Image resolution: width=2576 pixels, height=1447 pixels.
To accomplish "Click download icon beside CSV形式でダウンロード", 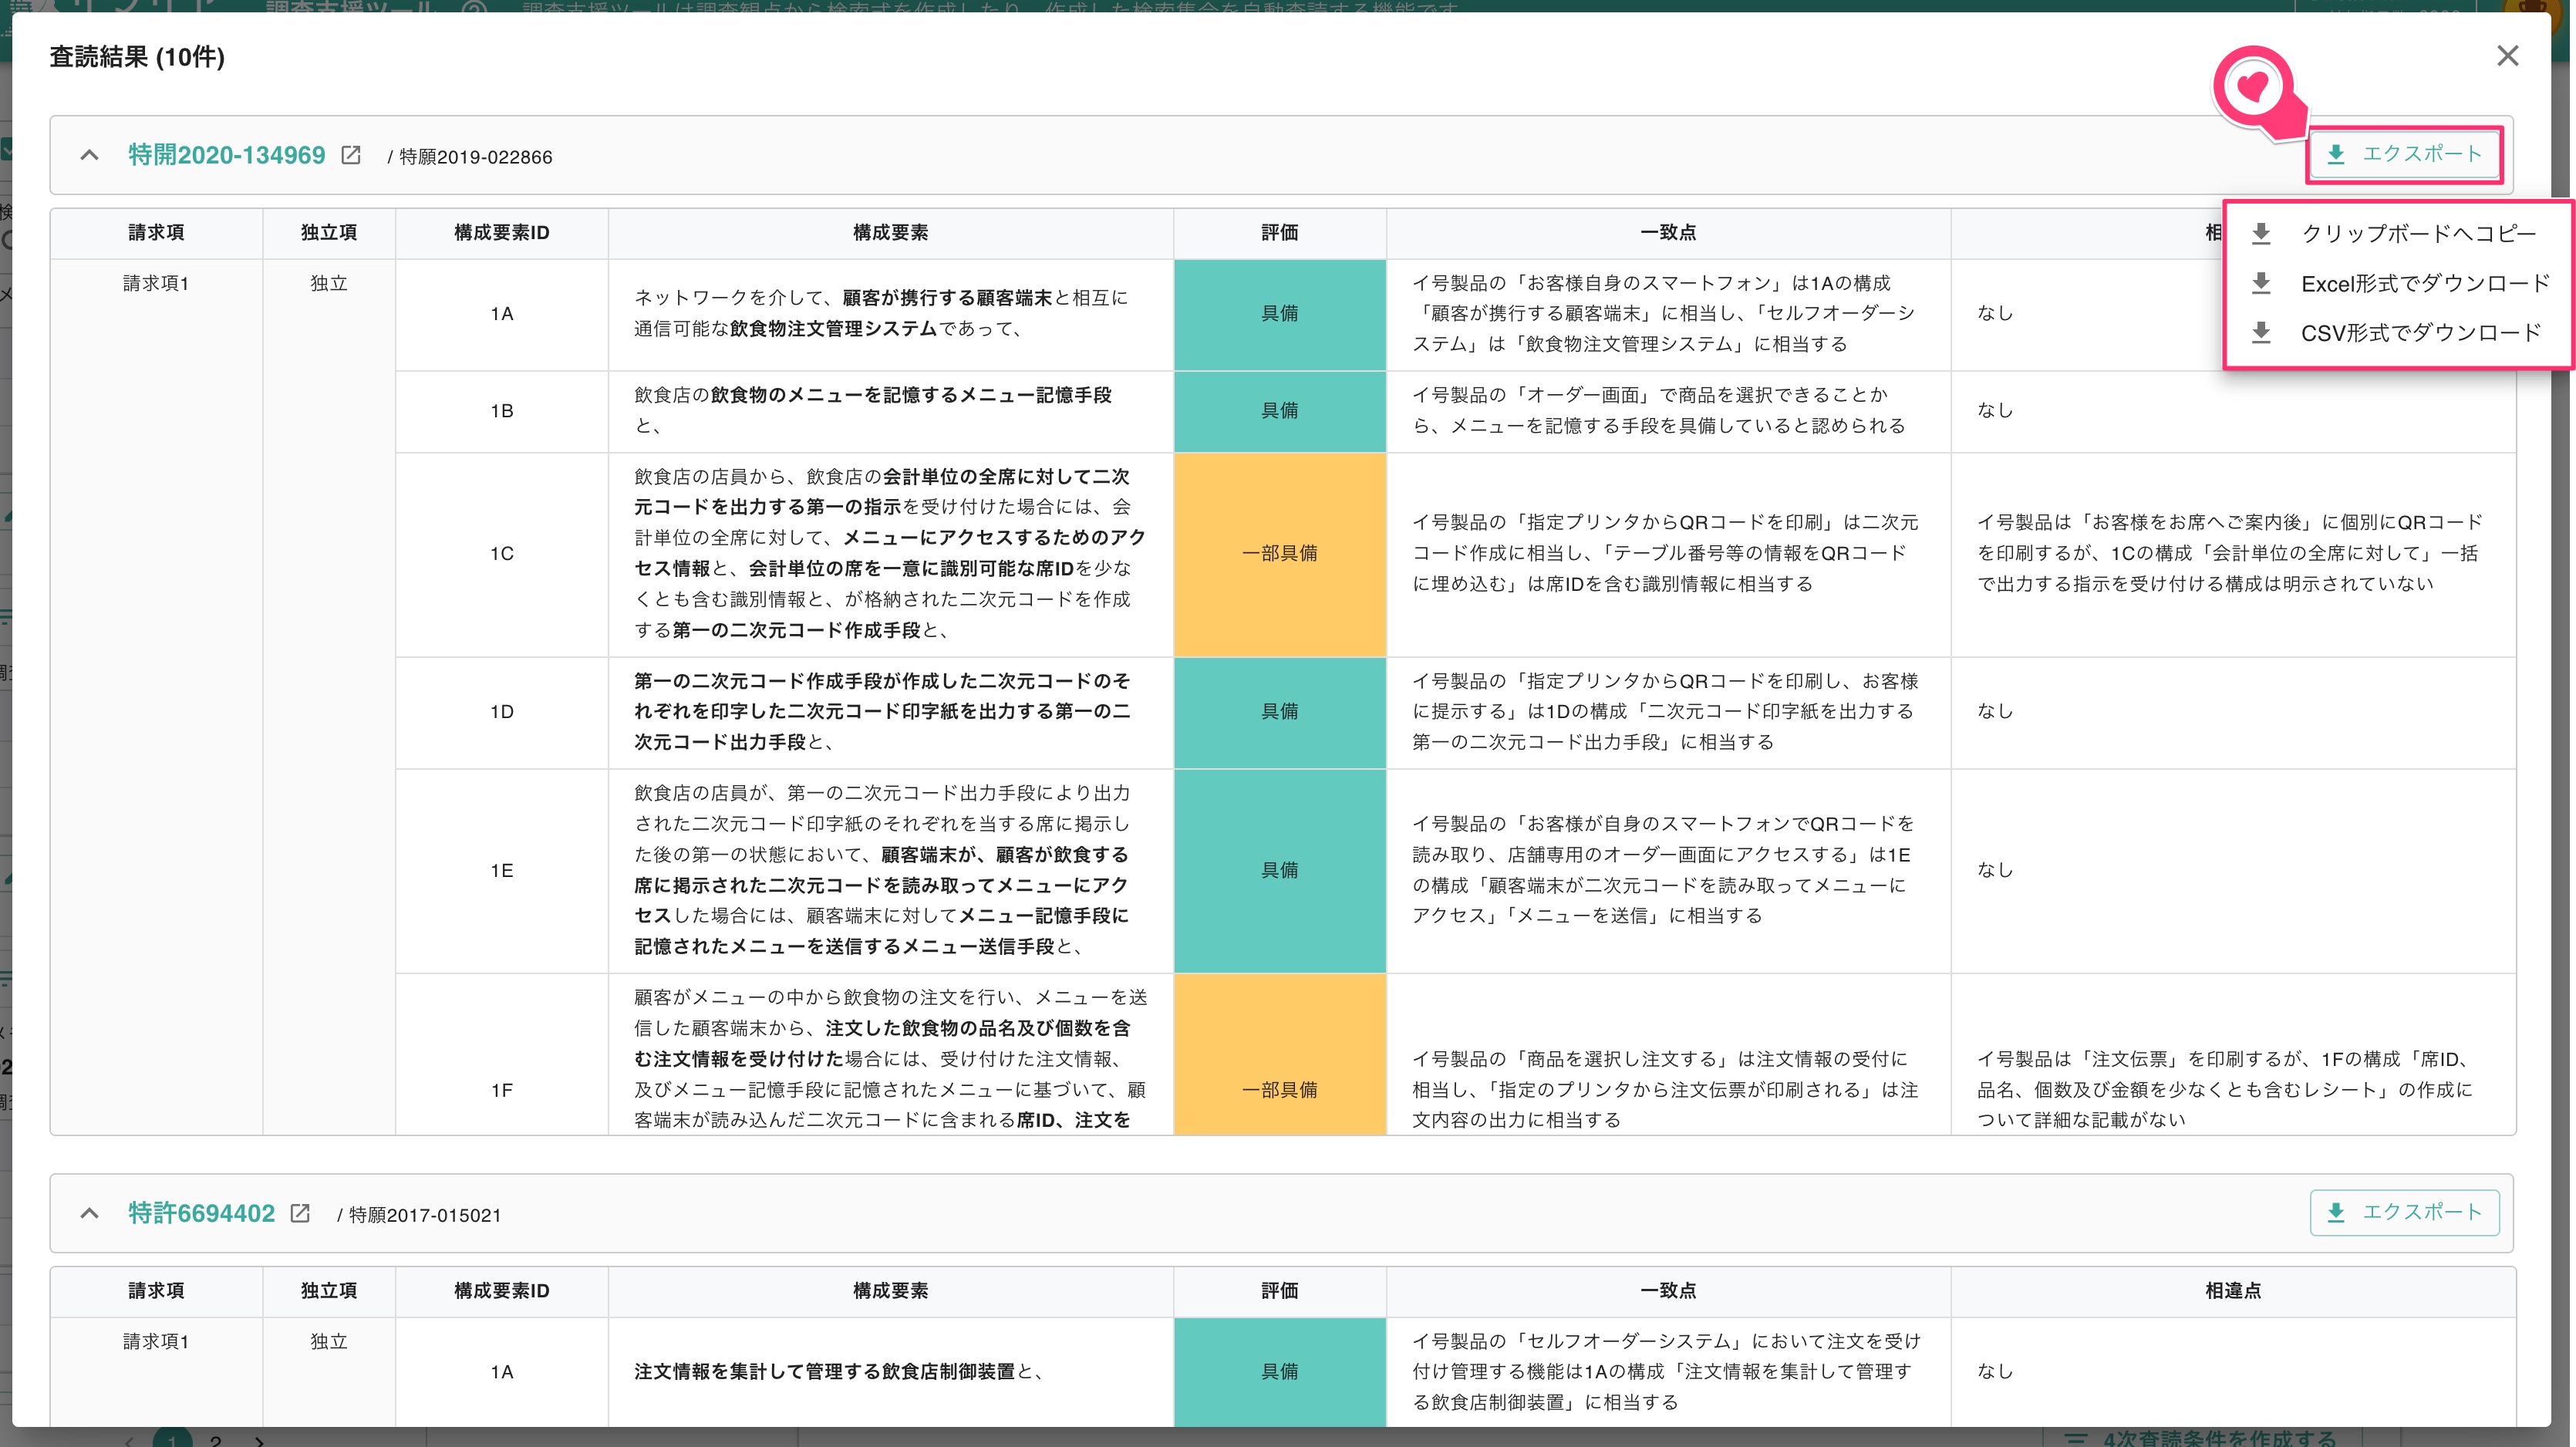I will pos(2261,332).
